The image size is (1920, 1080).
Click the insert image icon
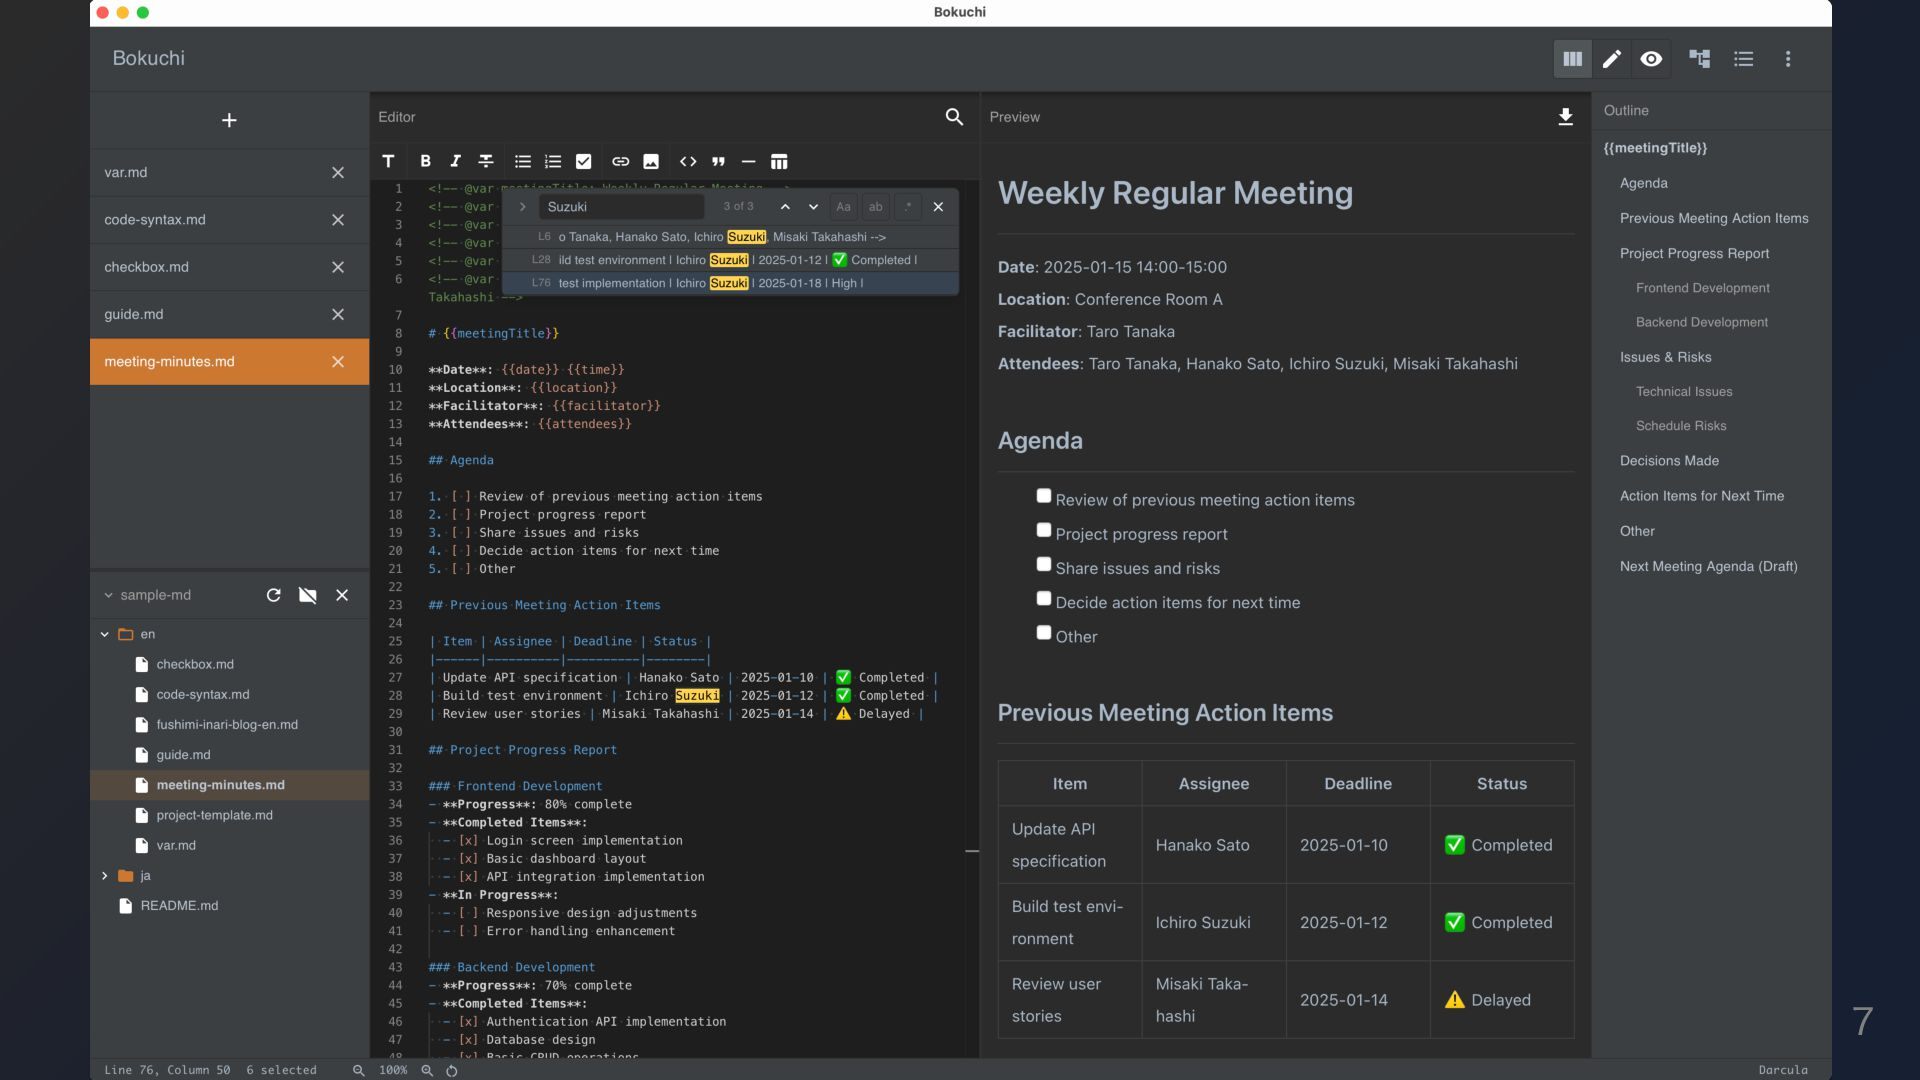tap(651, 161)
